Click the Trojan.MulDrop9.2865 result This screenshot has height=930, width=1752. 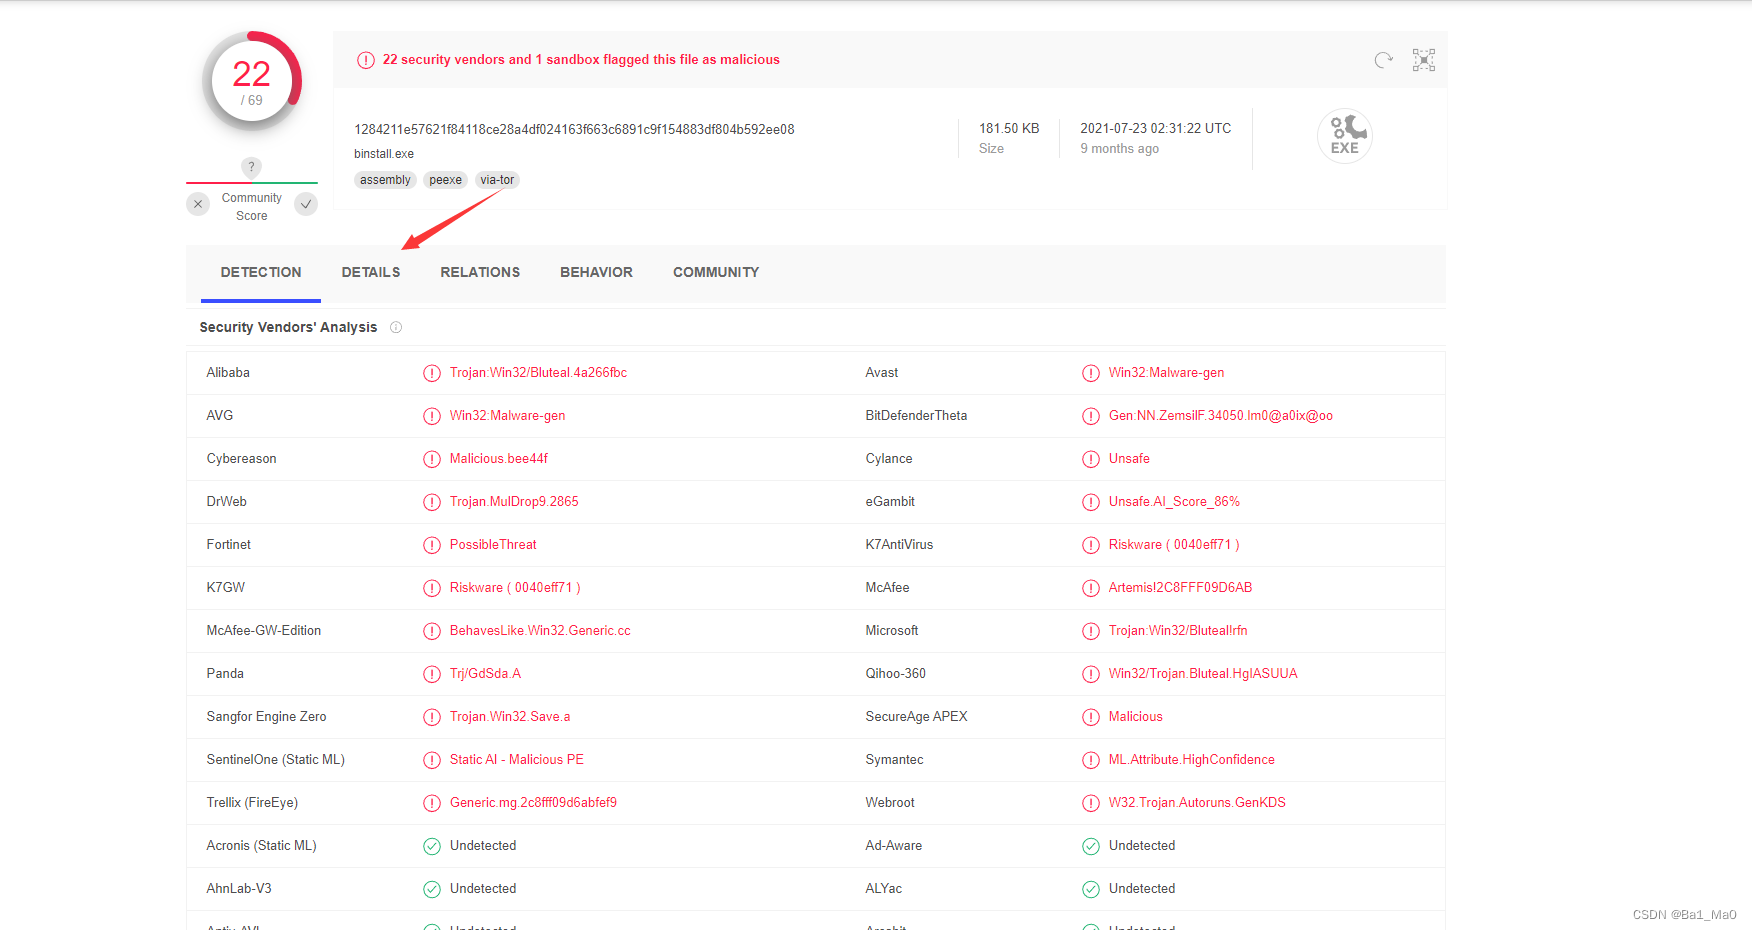tap(514, 501)
